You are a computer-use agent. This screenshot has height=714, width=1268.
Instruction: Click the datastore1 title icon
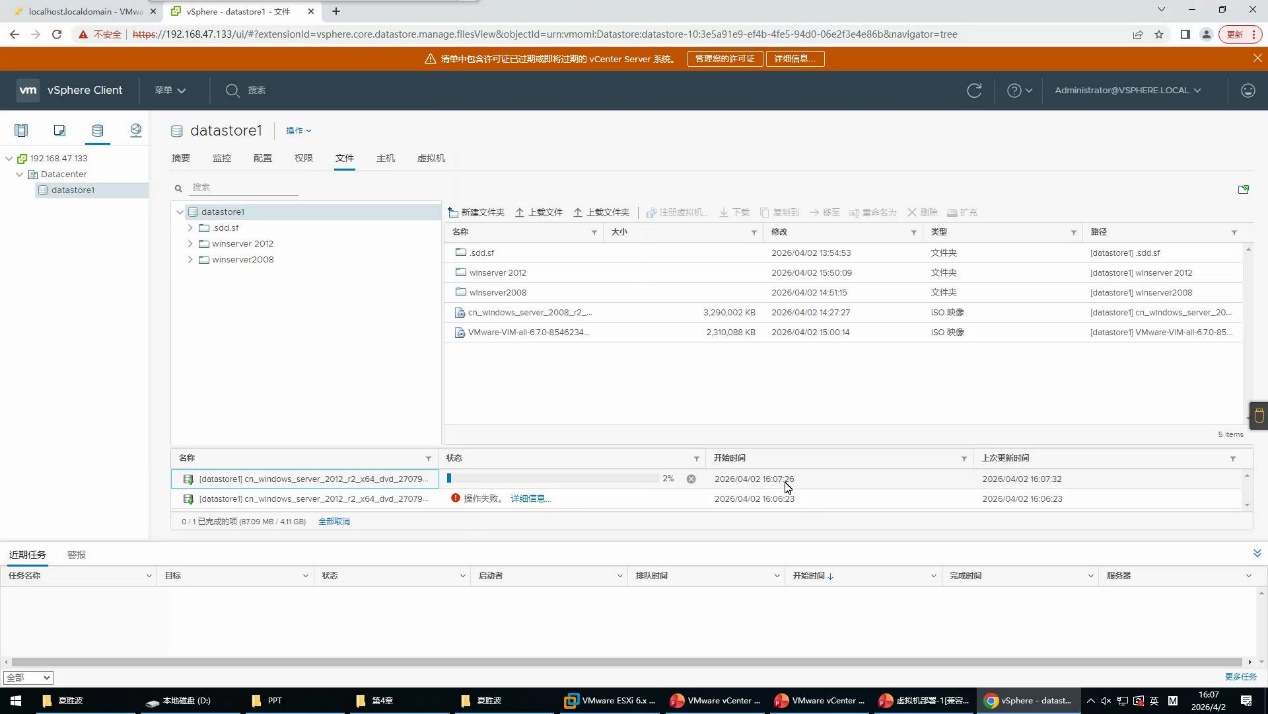177,131
